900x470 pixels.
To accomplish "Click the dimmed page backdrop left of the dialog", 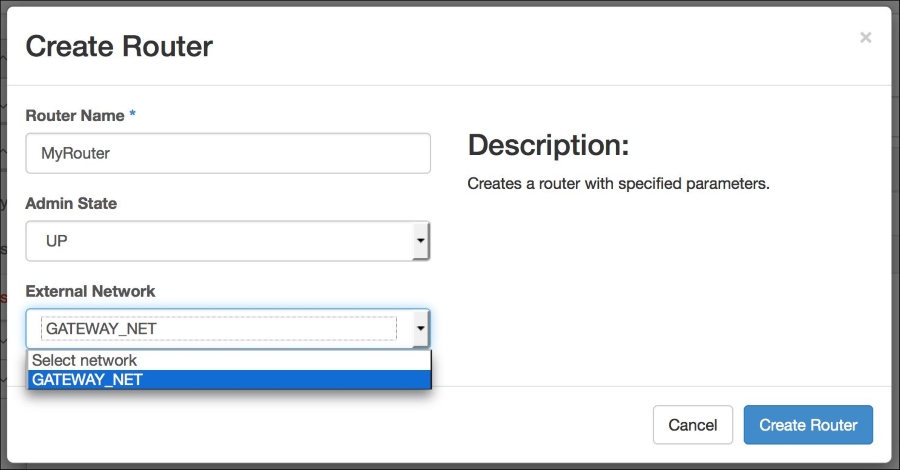I will pyautogui.click(x=3, y=230).
